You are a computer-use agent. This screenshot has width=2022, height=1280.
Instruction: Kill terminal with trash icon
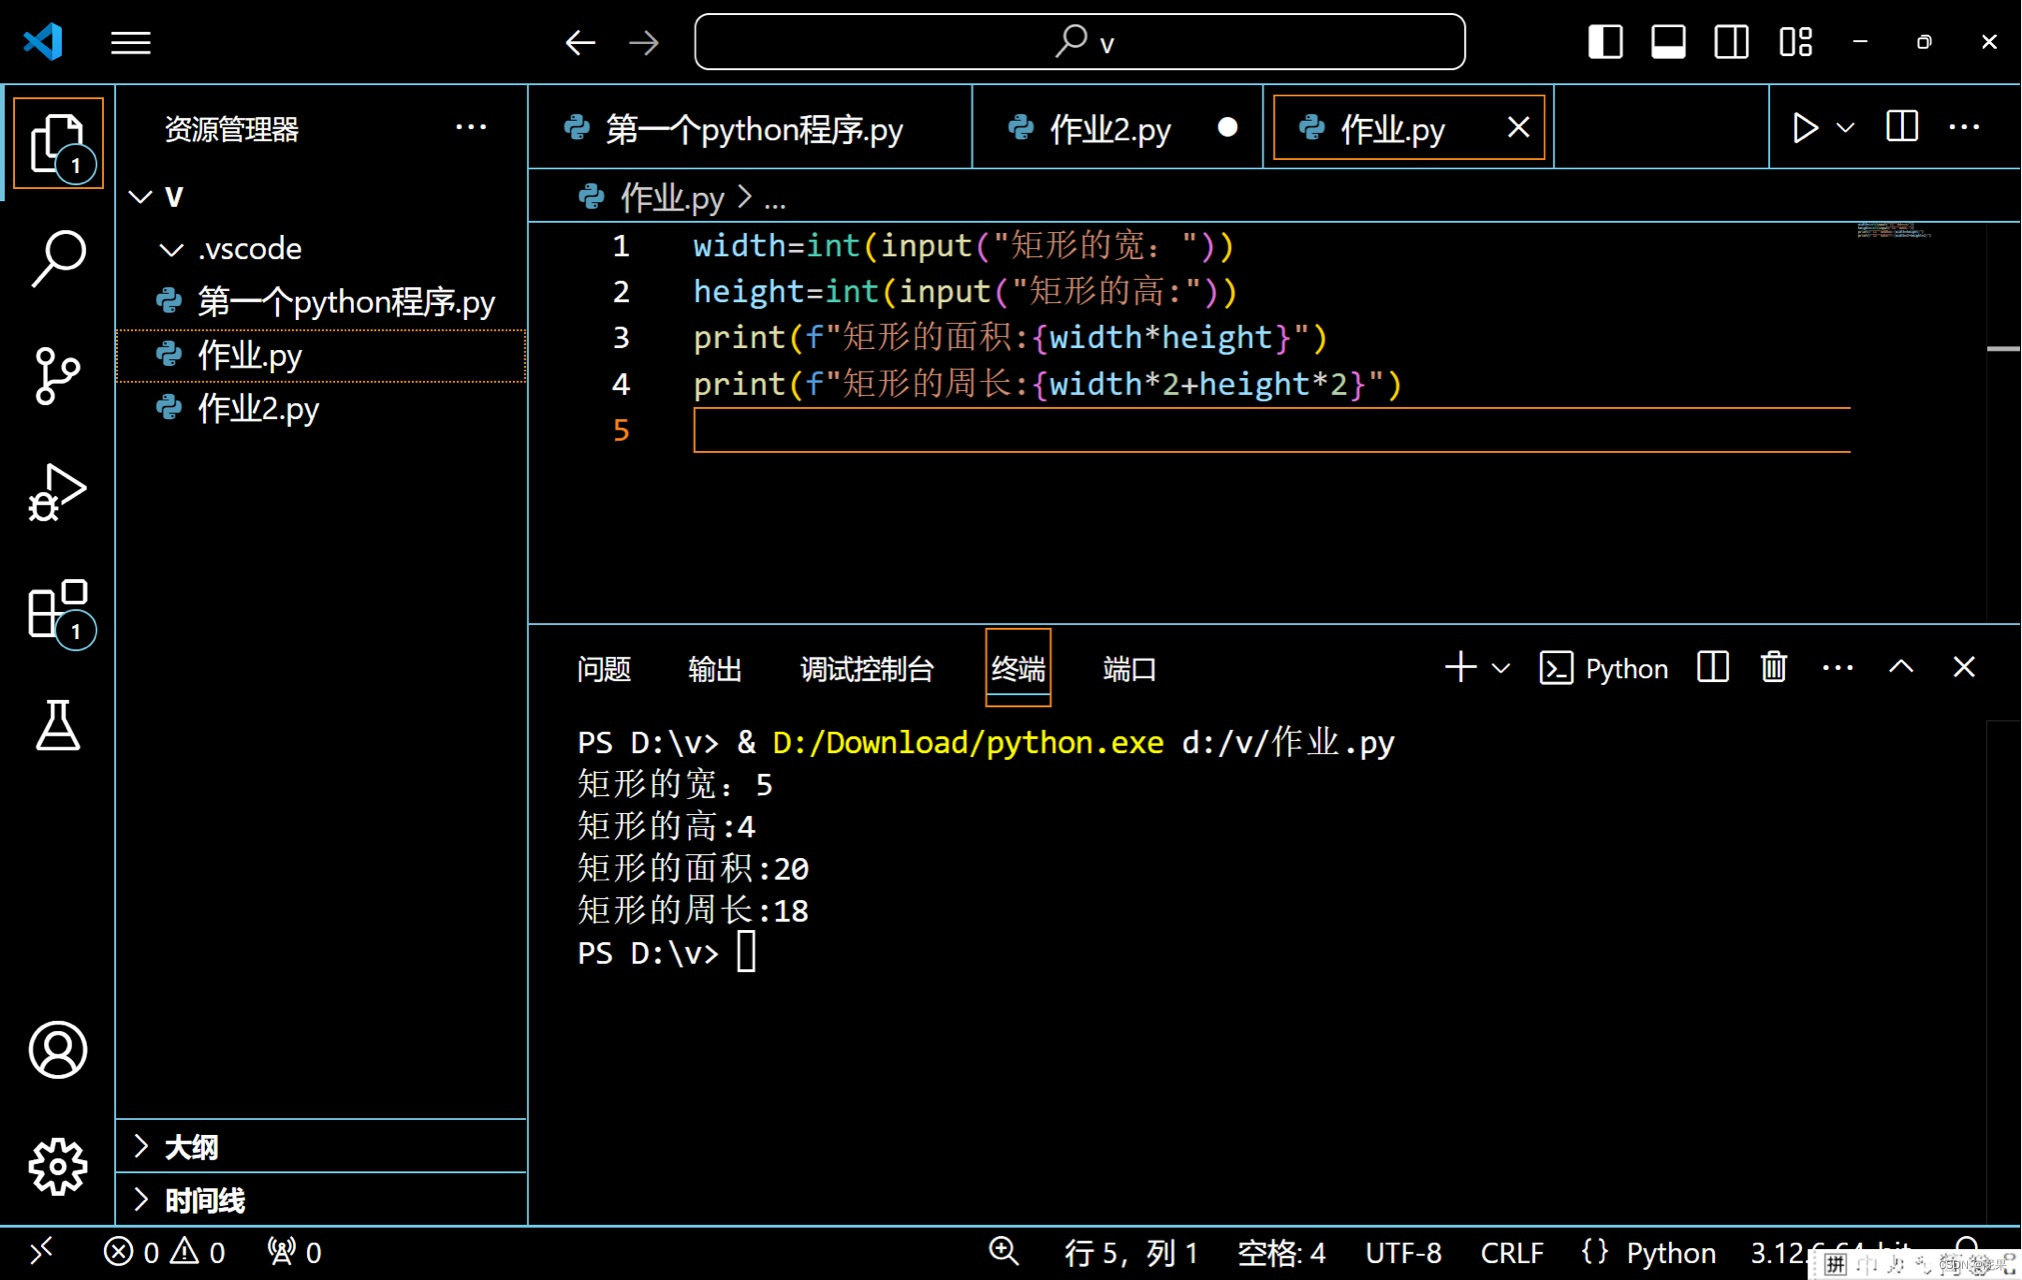tap(1774, 667)
